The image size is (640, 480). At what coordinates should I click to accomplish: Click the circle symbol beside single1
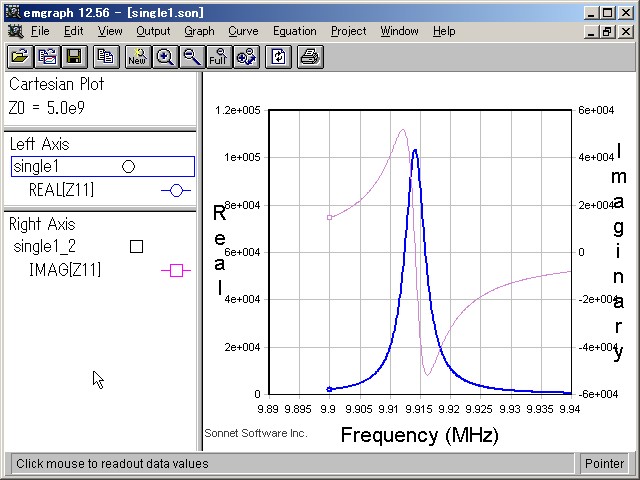tap(129, 167)
